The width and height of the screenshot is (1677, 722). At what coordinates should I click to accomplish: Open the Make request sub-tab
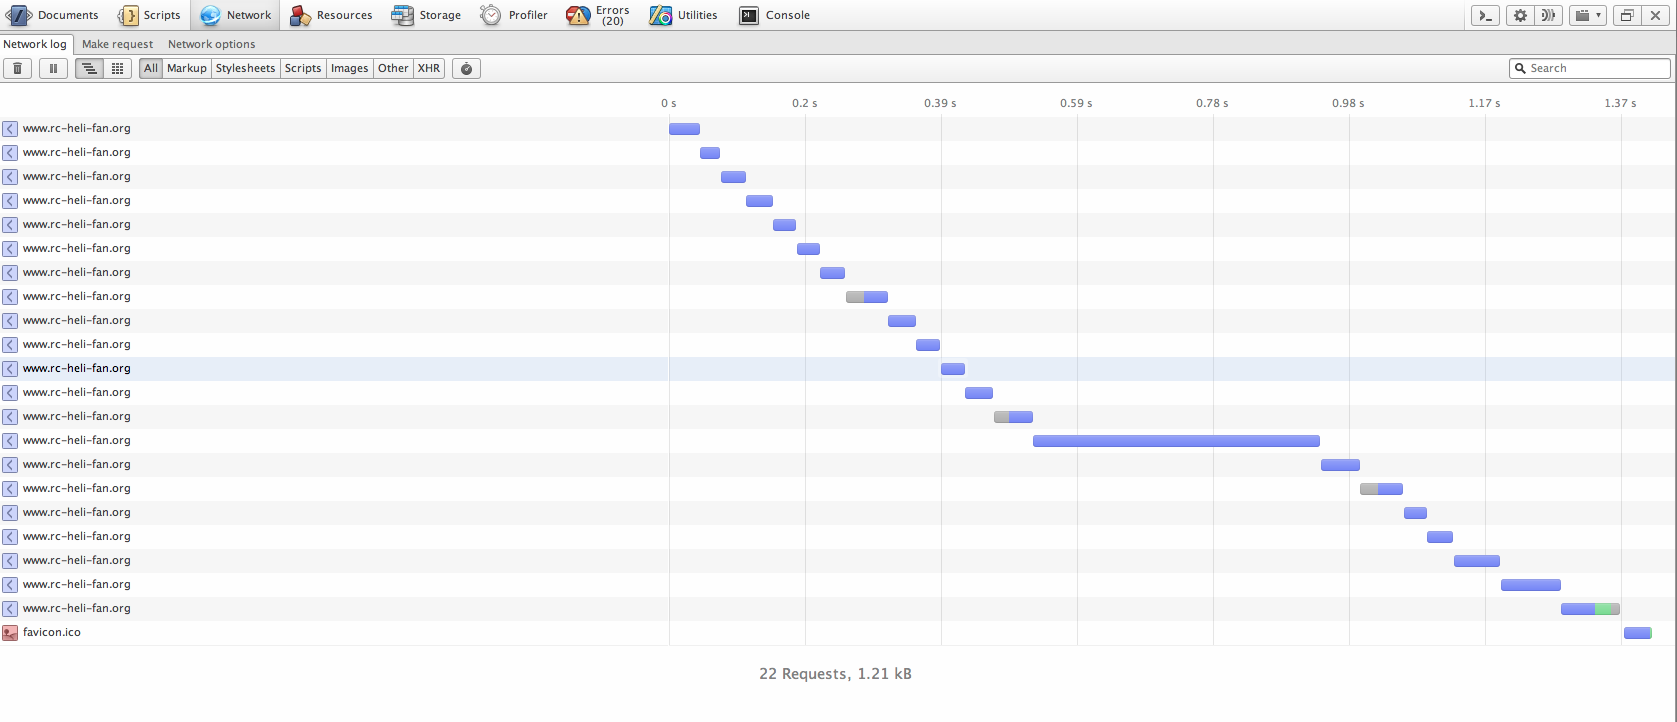click(118, 44)
